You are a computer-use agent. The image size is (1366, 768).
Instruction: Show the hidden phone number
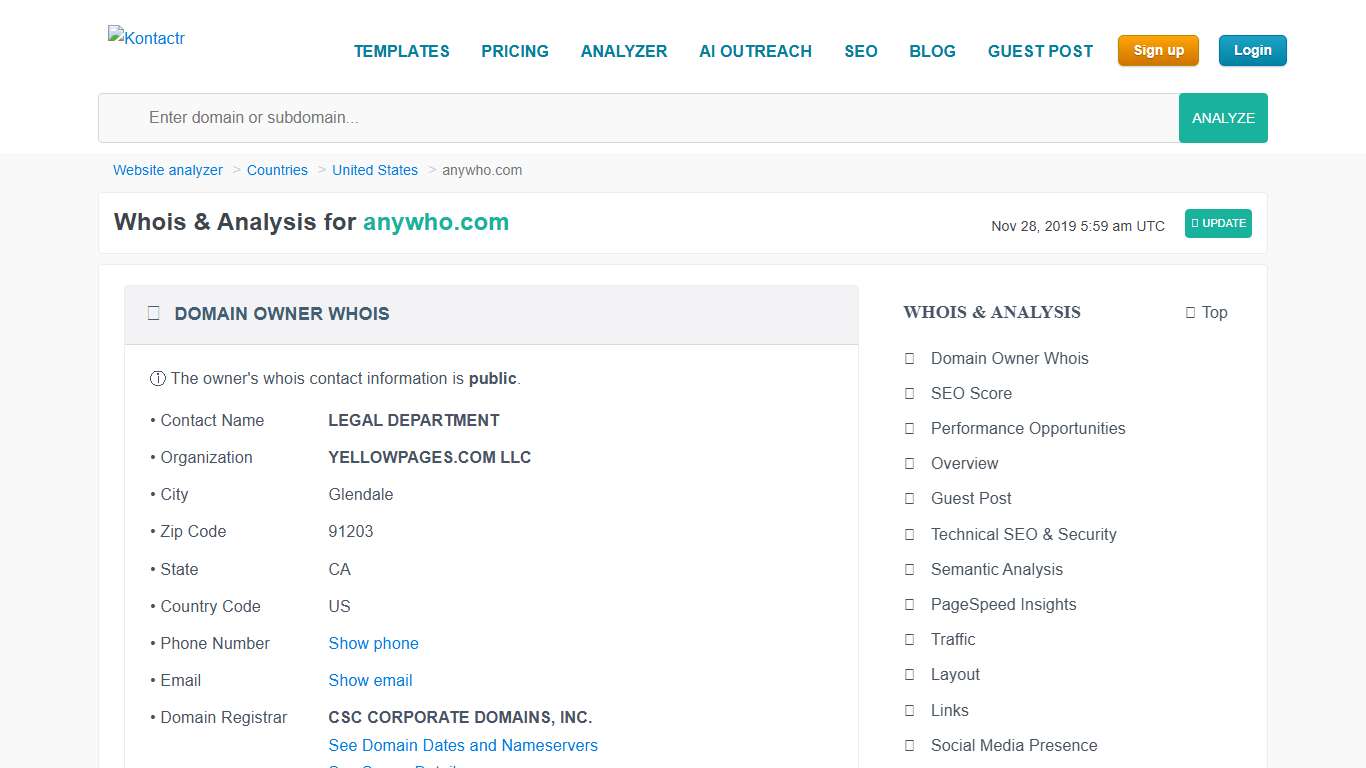[373, 643]
